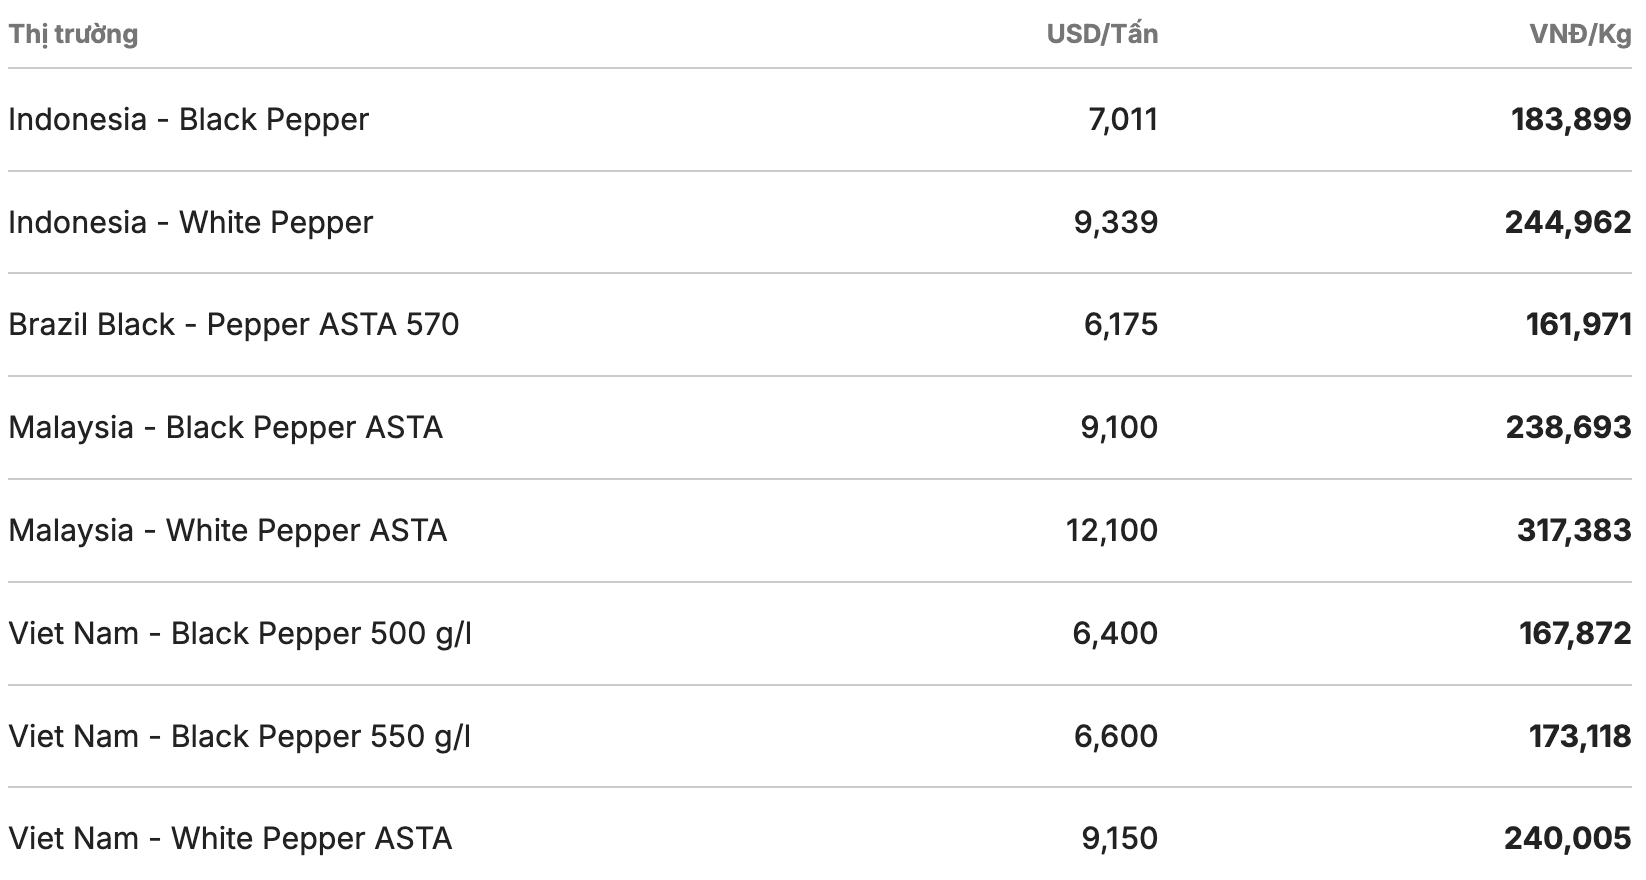The height and width of the screenshot is (880, 1646).
Task: Click the USD/Tấn column header
Action: (1102, 34)
